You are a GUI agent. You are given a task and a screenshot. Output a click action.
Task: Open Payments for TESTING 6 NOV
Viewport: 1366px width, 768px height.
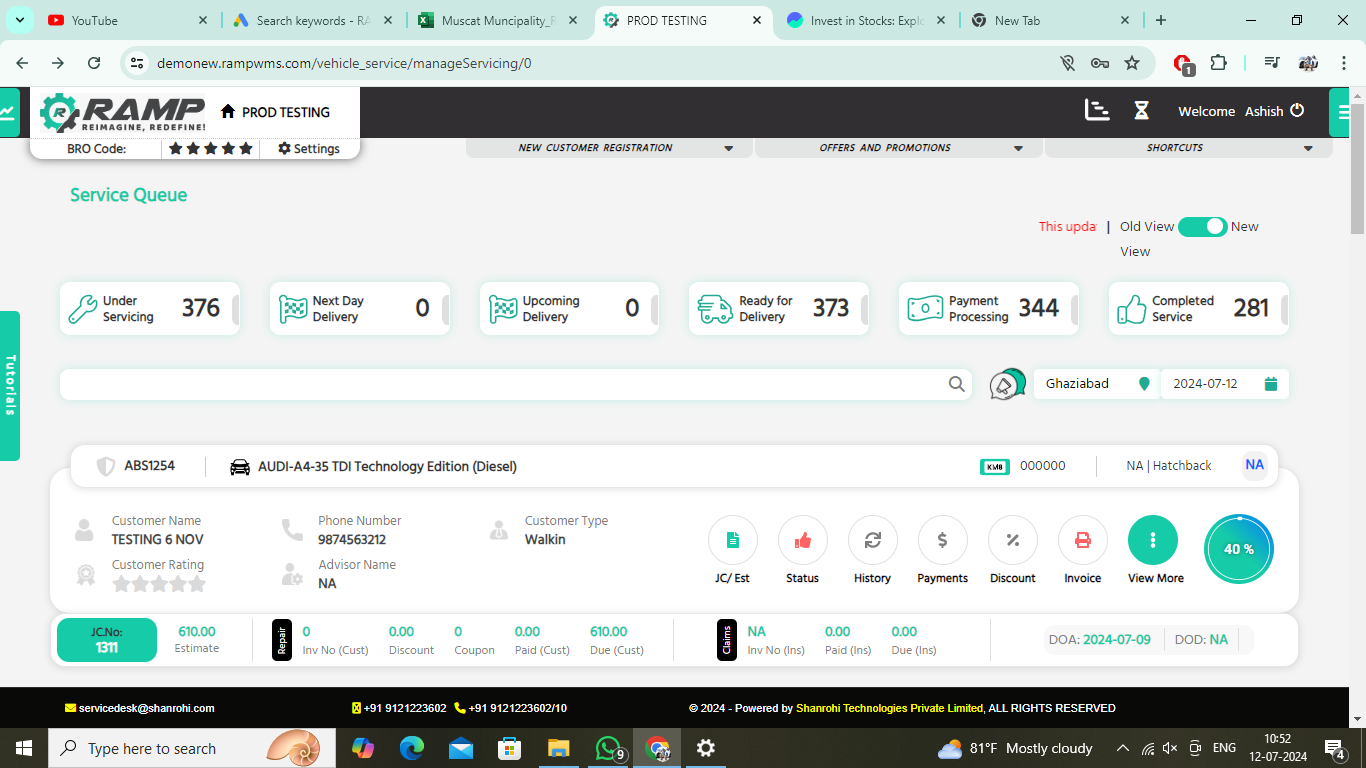pyautogui.click(x=942, y=540)
